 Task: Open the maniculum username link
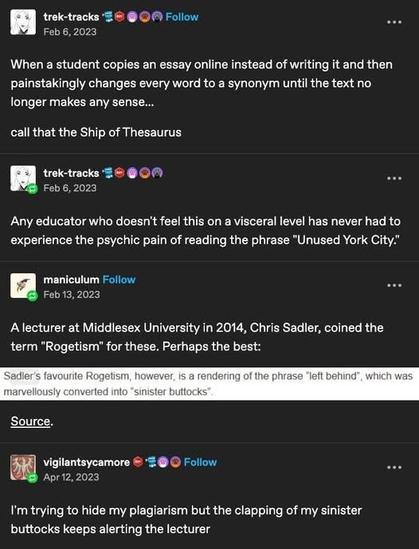coord(71,280)
